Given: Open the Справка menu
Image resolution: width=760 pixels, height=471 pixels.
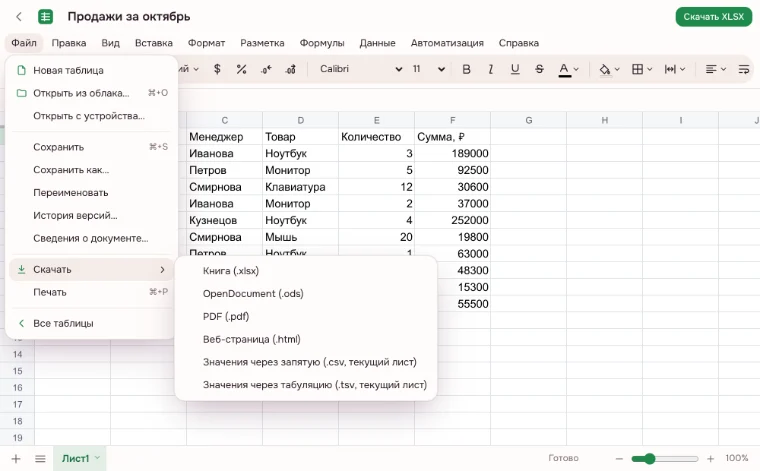Looking at the screenshot, I should pyautogui.click(x=519, y=43).
